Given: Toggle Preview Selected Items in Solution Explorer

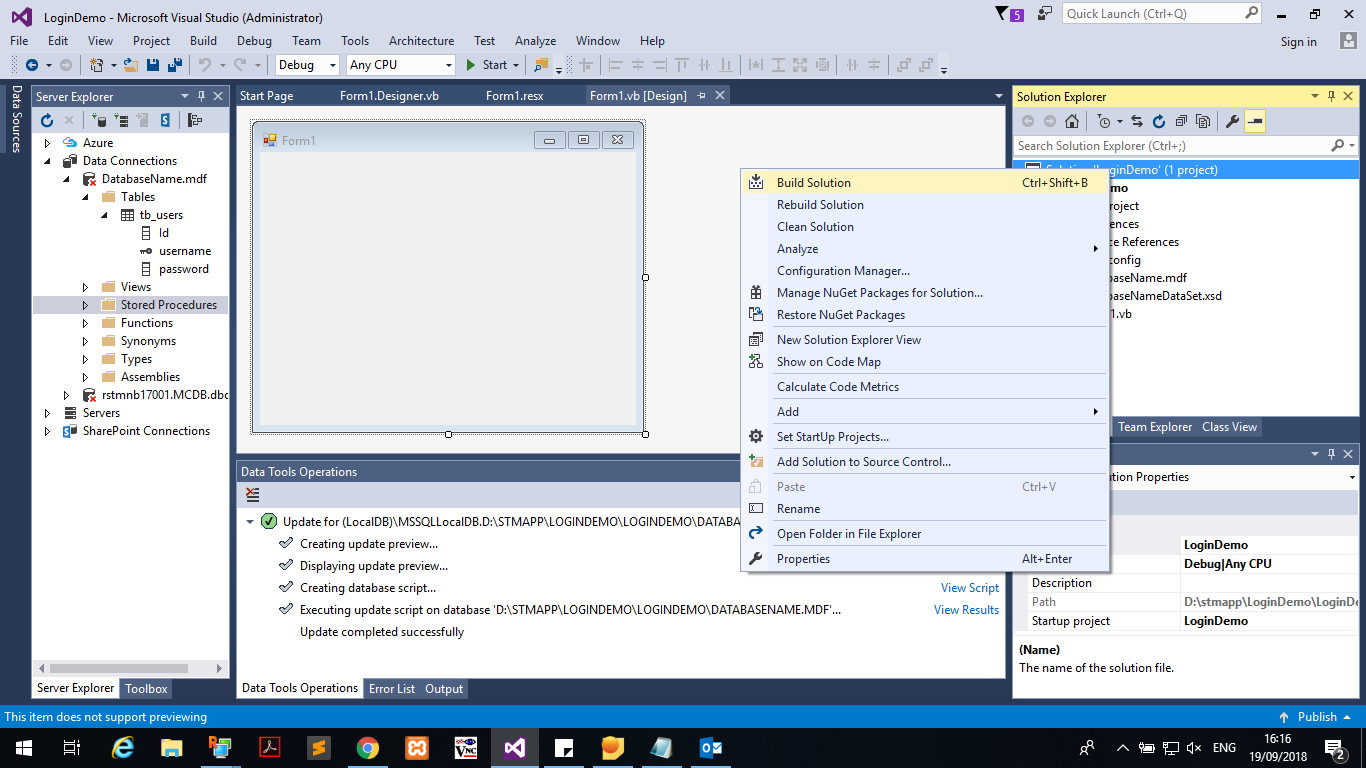Looking at the screenshot, I should click(x=1257, y=120).
